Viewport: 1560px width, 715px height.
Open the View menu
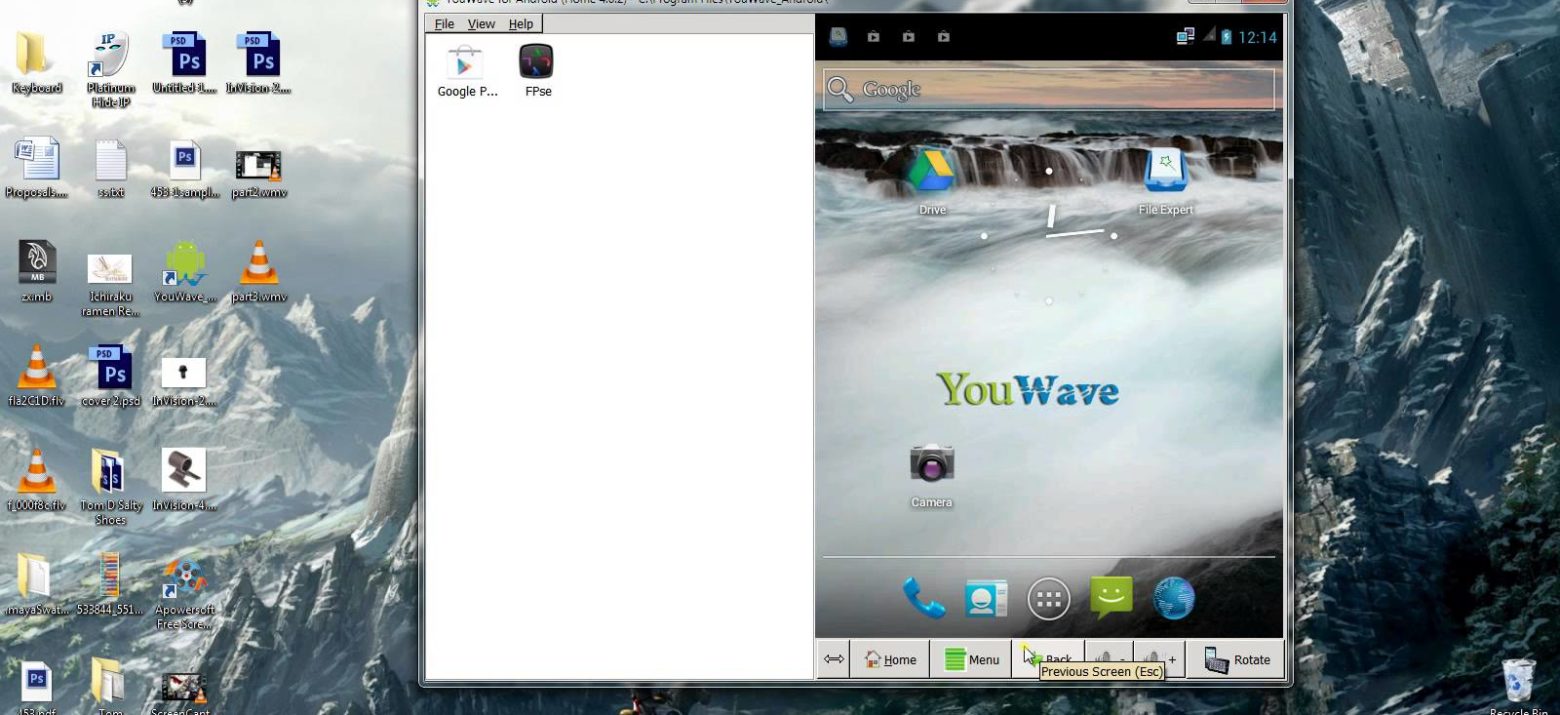[481, 24]
